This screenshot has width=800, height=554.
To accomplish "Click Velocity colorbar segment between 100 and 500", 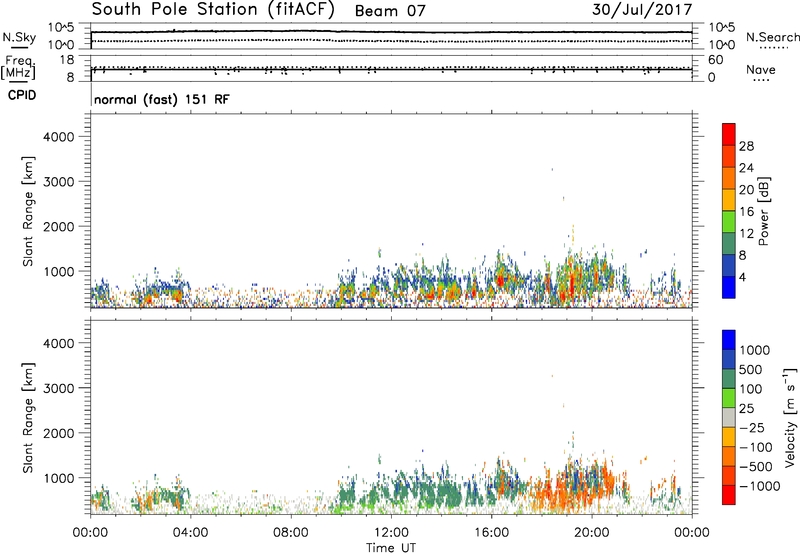I will click(x=729, y=379).
